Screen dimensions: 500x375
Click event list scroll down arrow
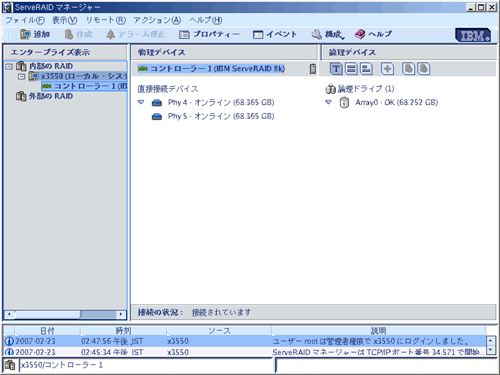(490, 350)
